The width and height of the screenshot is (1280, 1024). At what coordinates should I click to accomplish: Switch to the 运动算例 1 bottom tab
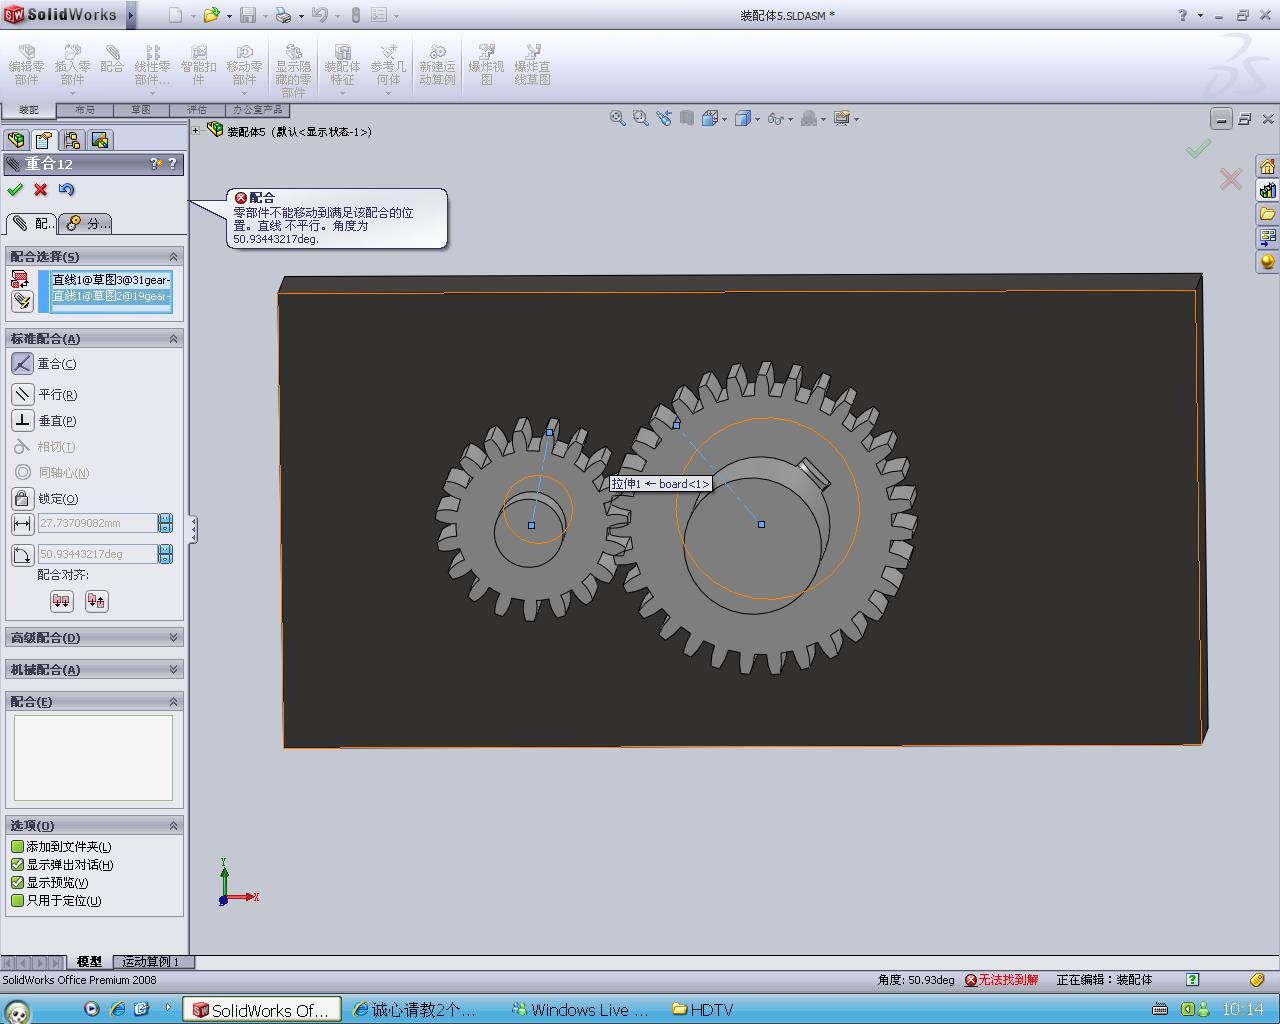click(x=152, y=962)
